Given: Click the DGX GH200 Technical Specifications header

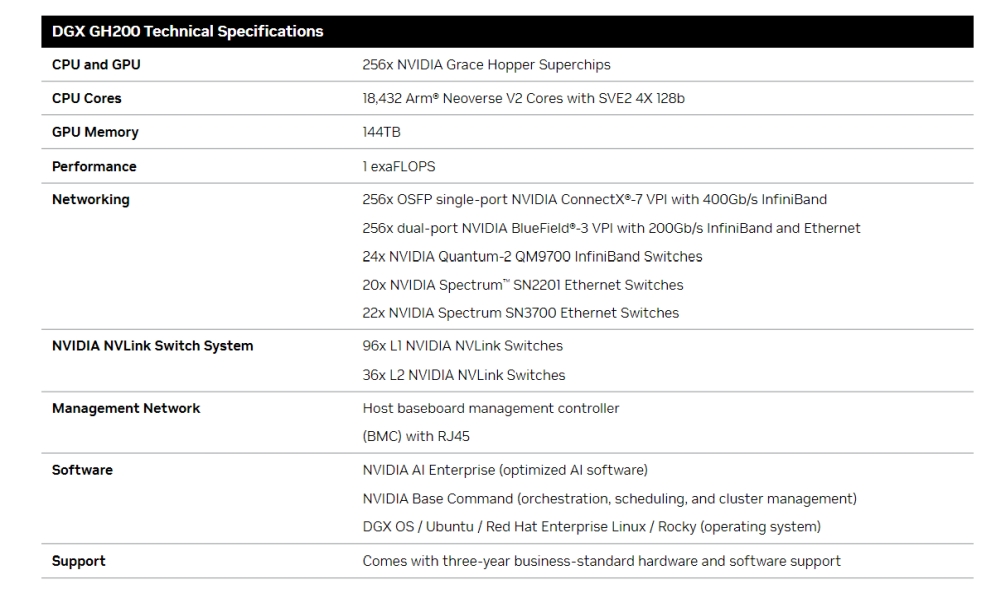Looking at the screenshot, I should pyautogui.click(x=185, y=31).
